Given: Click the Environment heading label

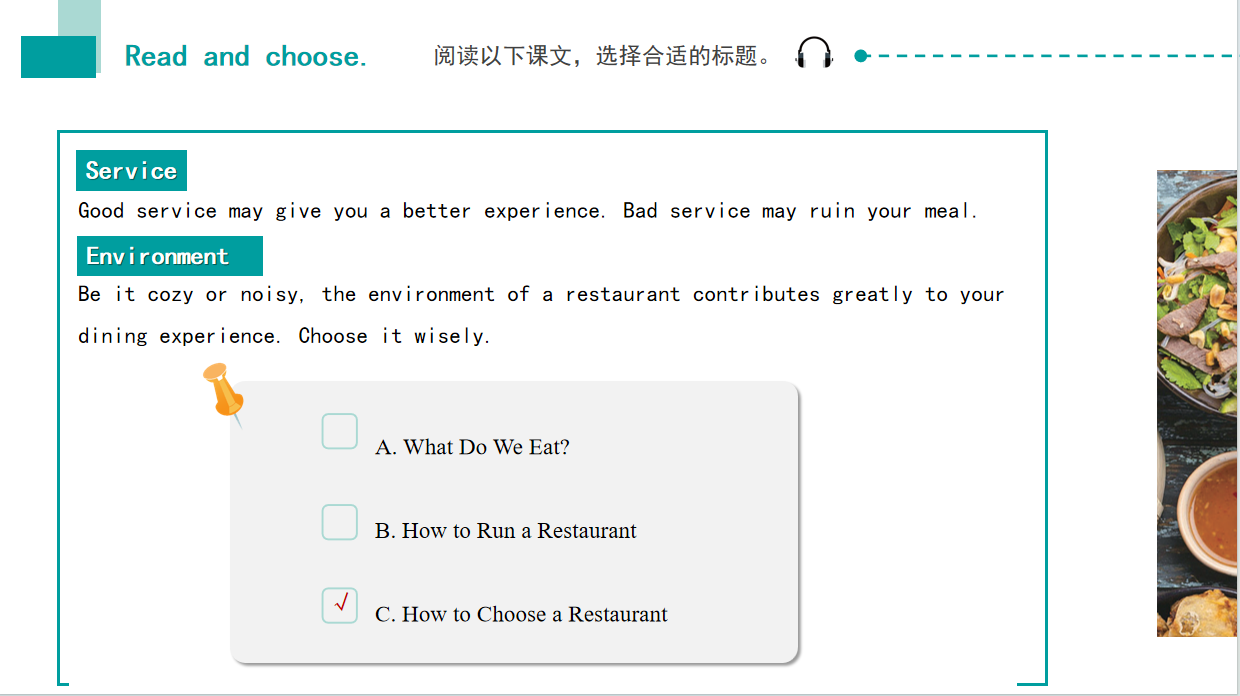Looking at the screenshot, I should [169, 256].
